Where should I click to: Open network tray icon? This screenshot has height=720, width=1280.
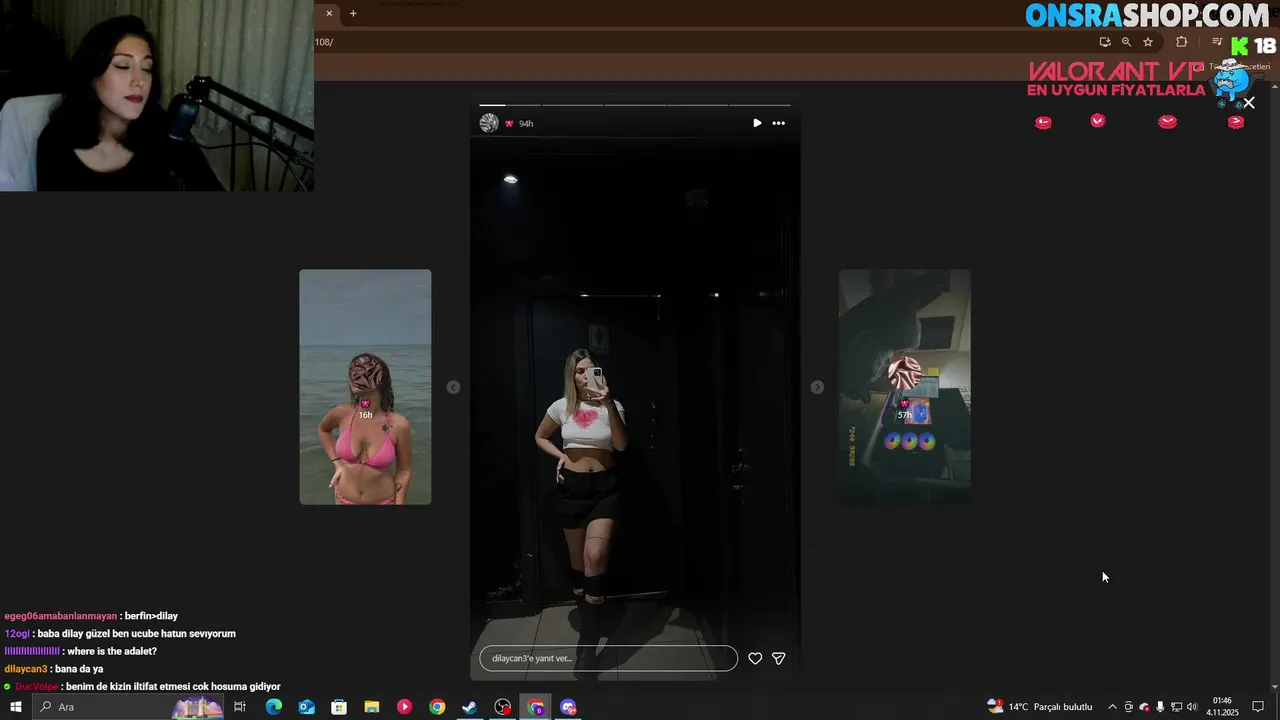1177,707
